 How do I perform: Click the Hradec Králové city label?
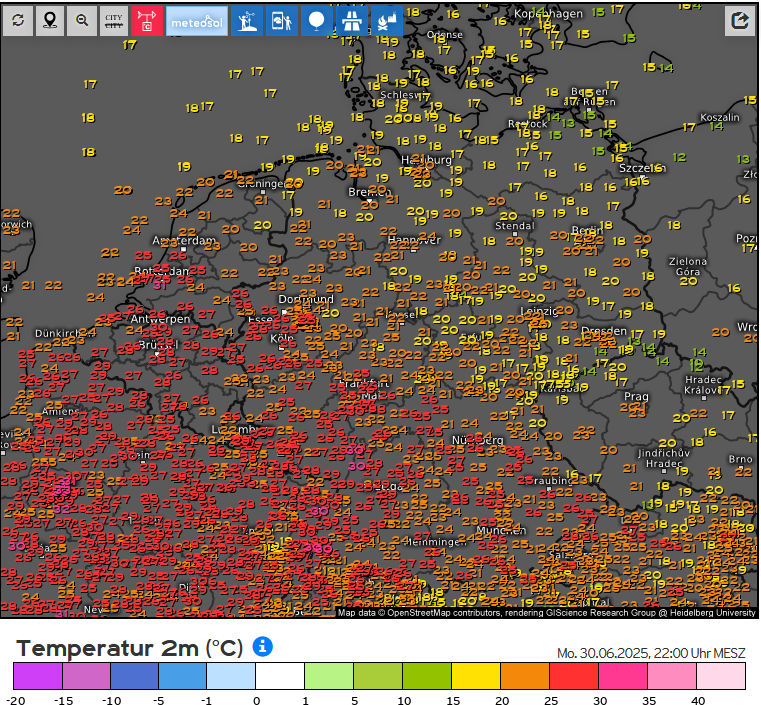(703, 385)
